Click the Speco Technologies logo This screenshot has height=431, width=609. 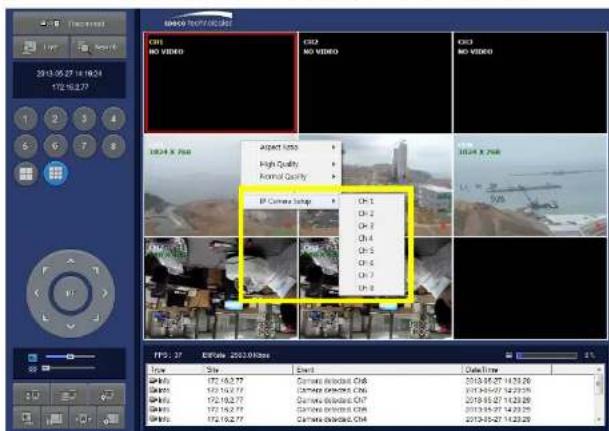[x=198, y=20]
